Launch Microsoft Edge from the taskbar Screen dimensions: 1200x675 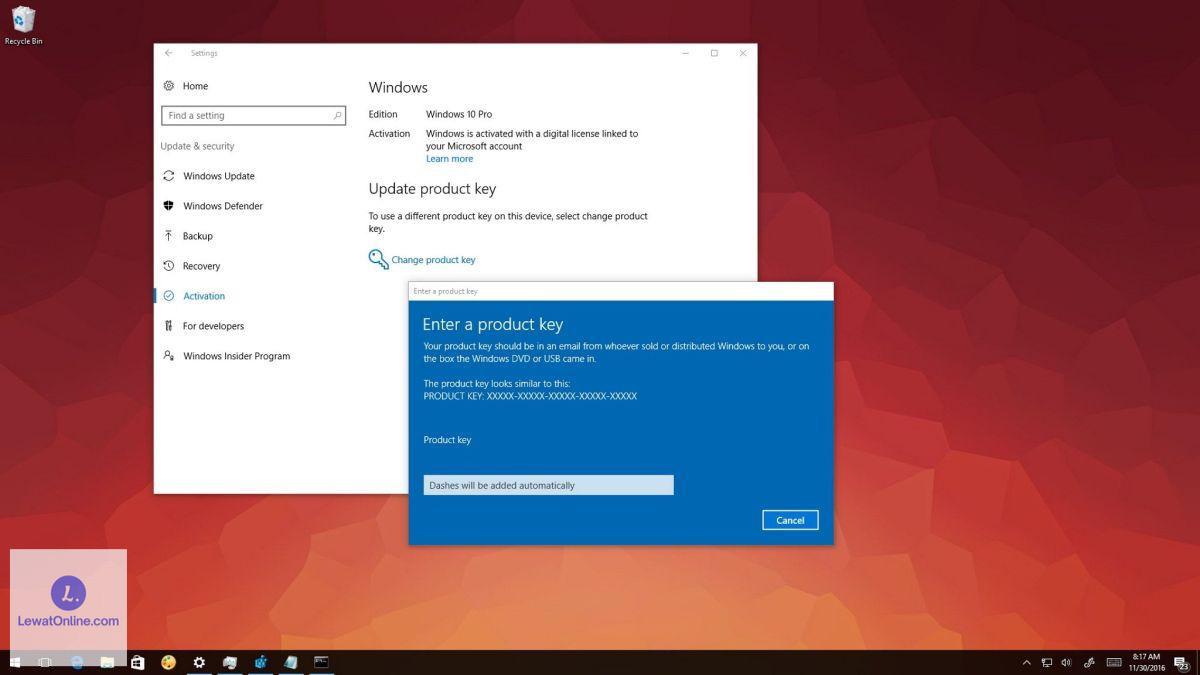click(77, 662)
